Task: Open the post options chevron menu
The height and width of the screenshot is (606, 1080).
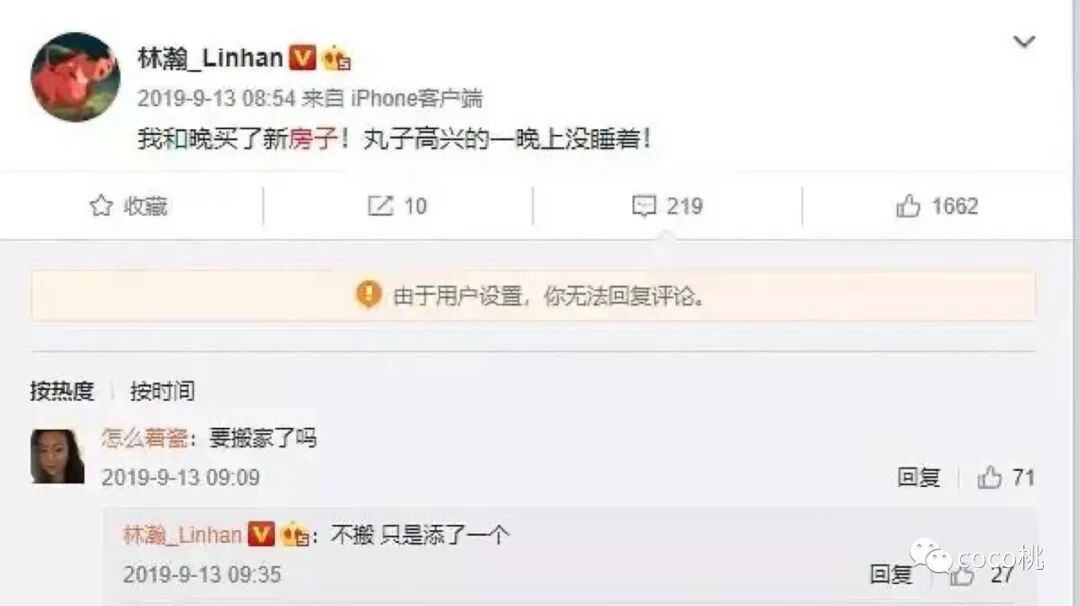Action: click(x=1024, y=42)
